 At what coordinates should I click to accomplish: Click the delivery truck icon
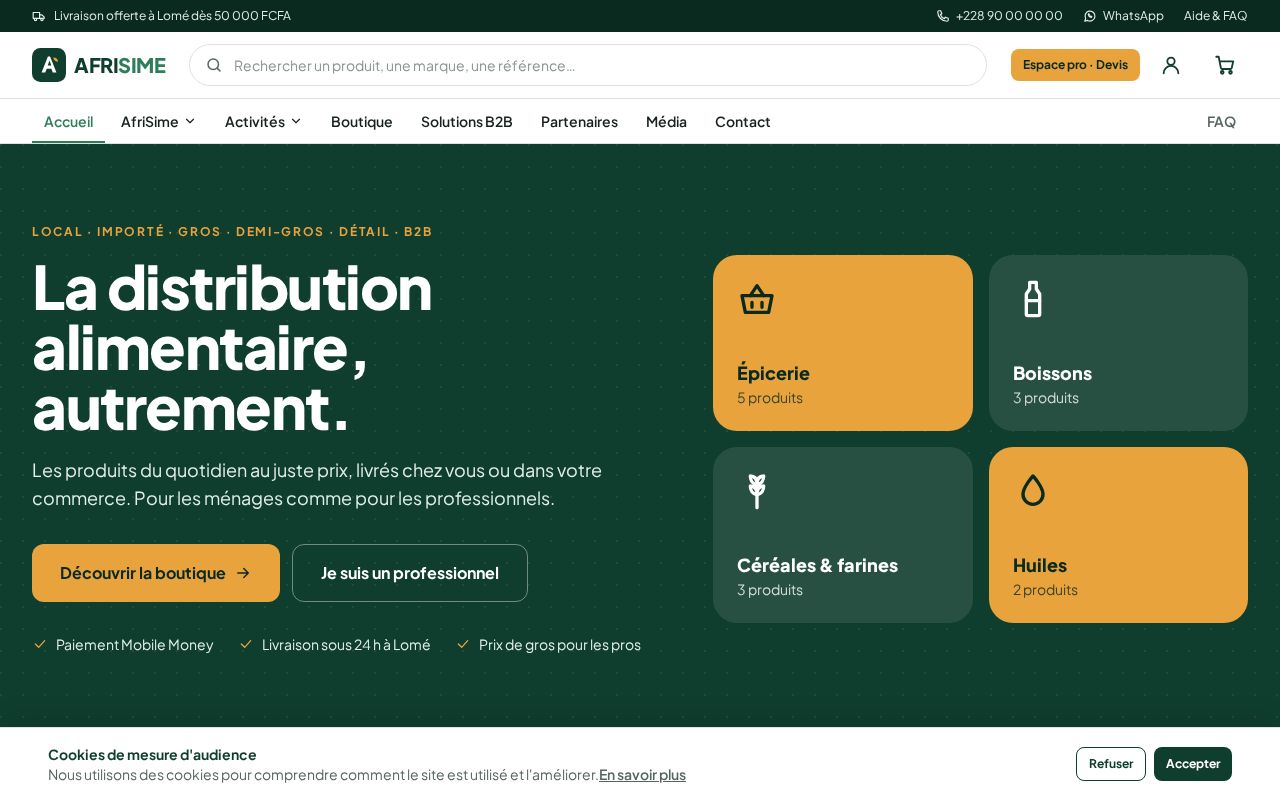[x=38, y=16]
